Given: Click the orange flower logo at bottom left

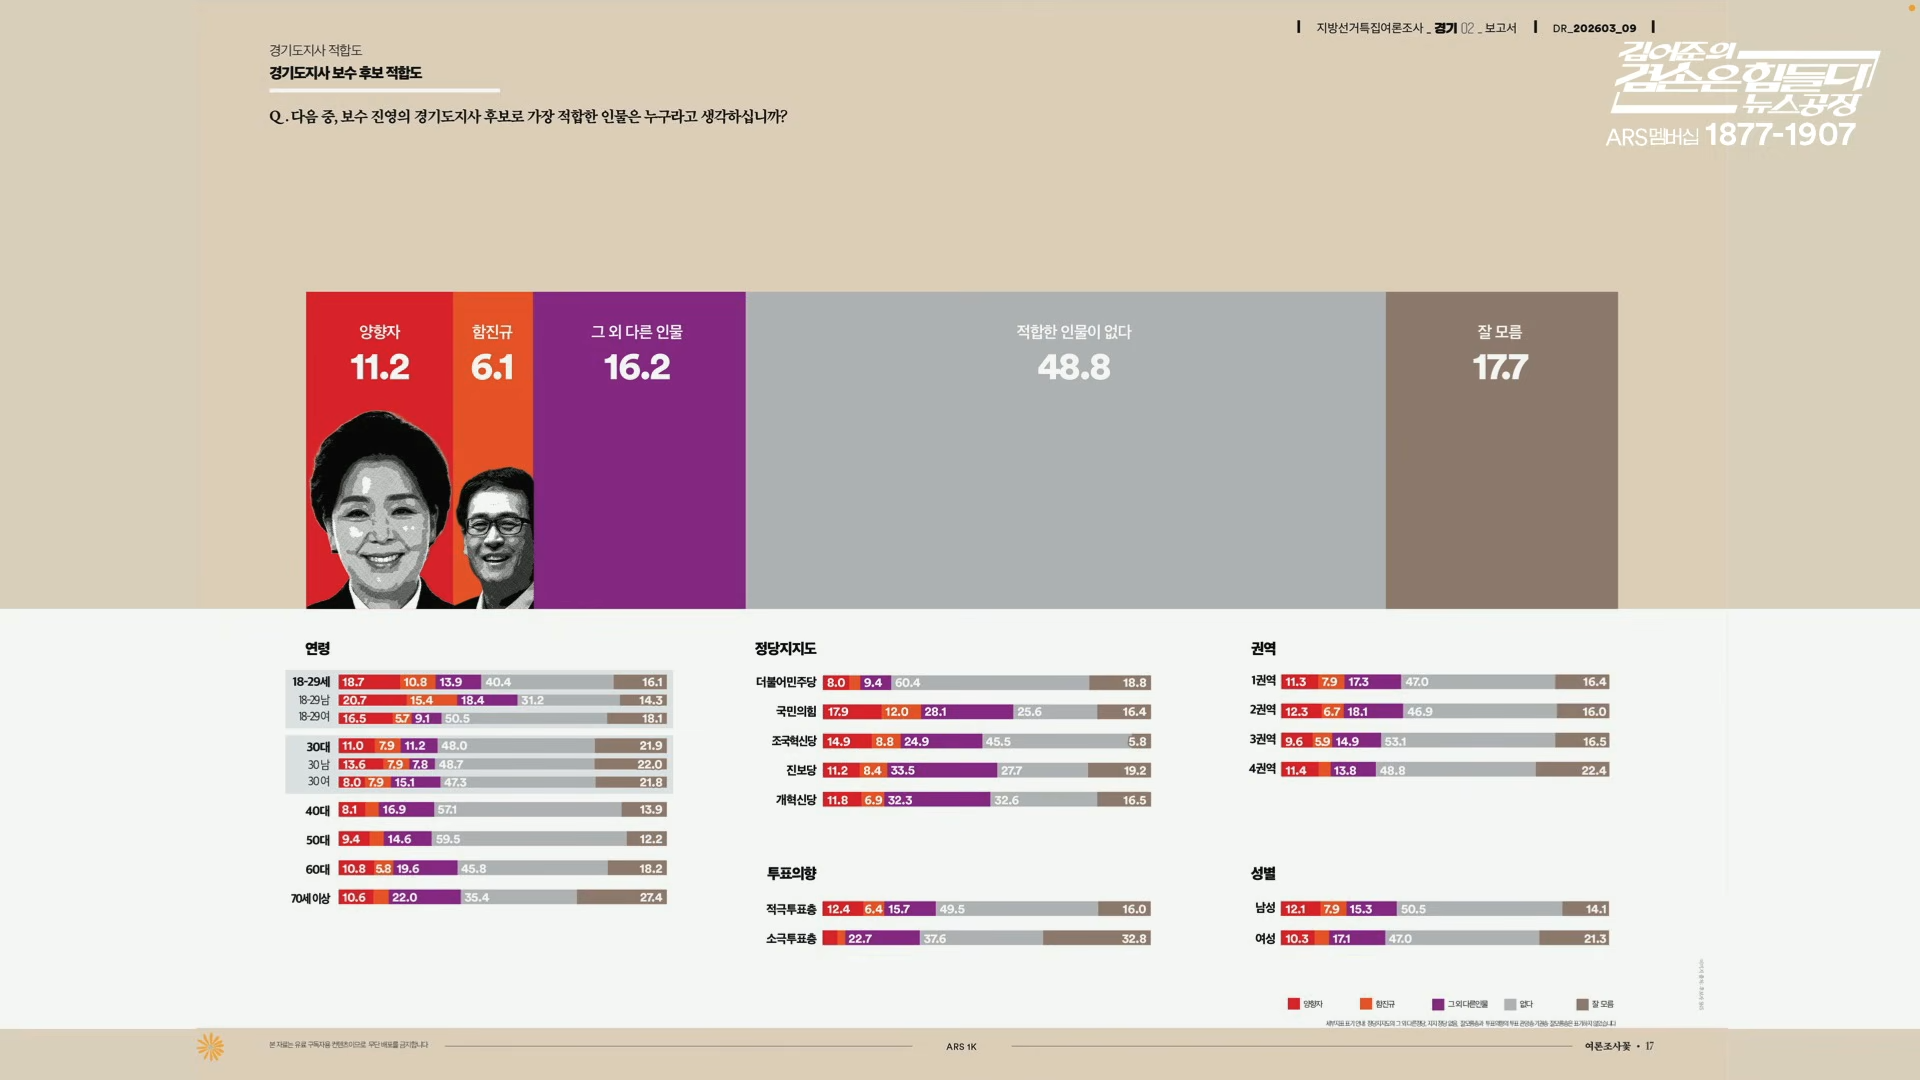Looking at the screenshot, I should (x=210, y=1047).
